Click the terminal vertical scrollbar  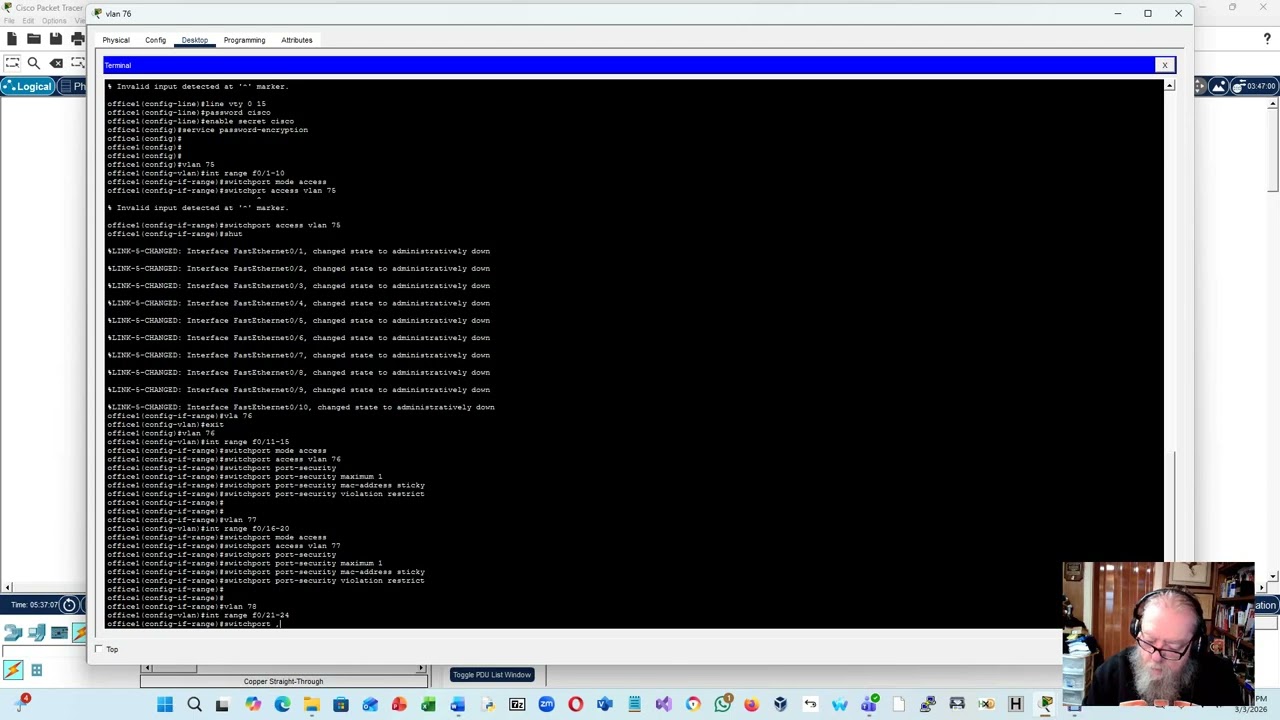coord(1169,320)
